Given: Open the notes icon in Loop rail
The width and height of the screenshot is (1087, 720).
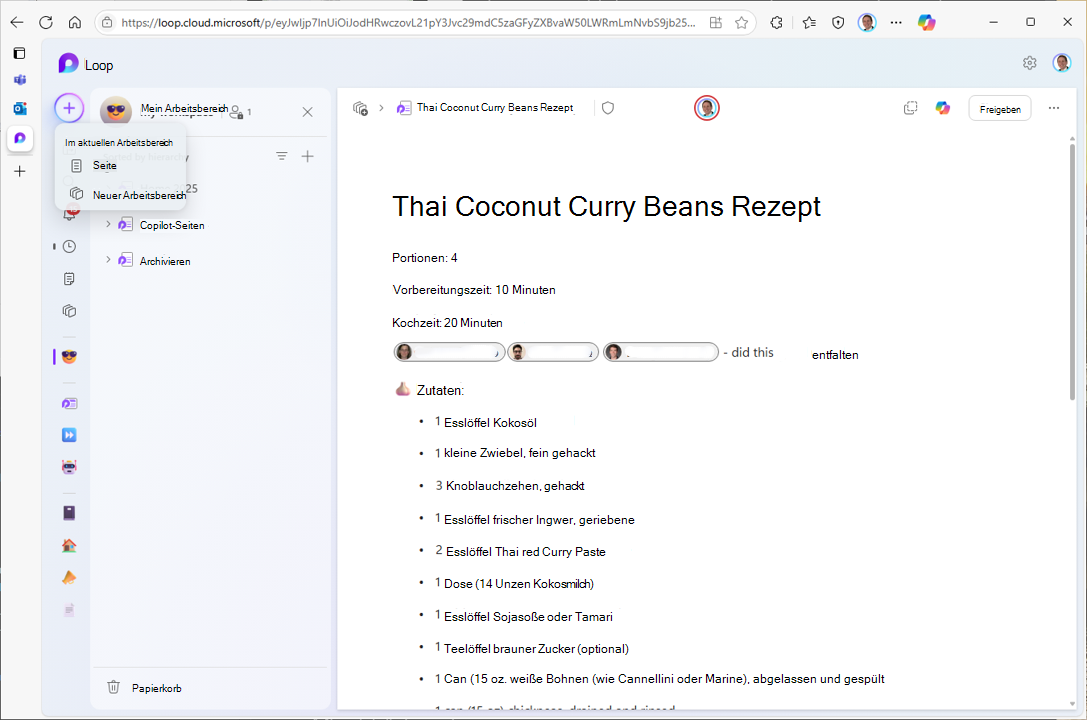Looking at the screenshot, I should pyautogui.click(x=69, y=279).
